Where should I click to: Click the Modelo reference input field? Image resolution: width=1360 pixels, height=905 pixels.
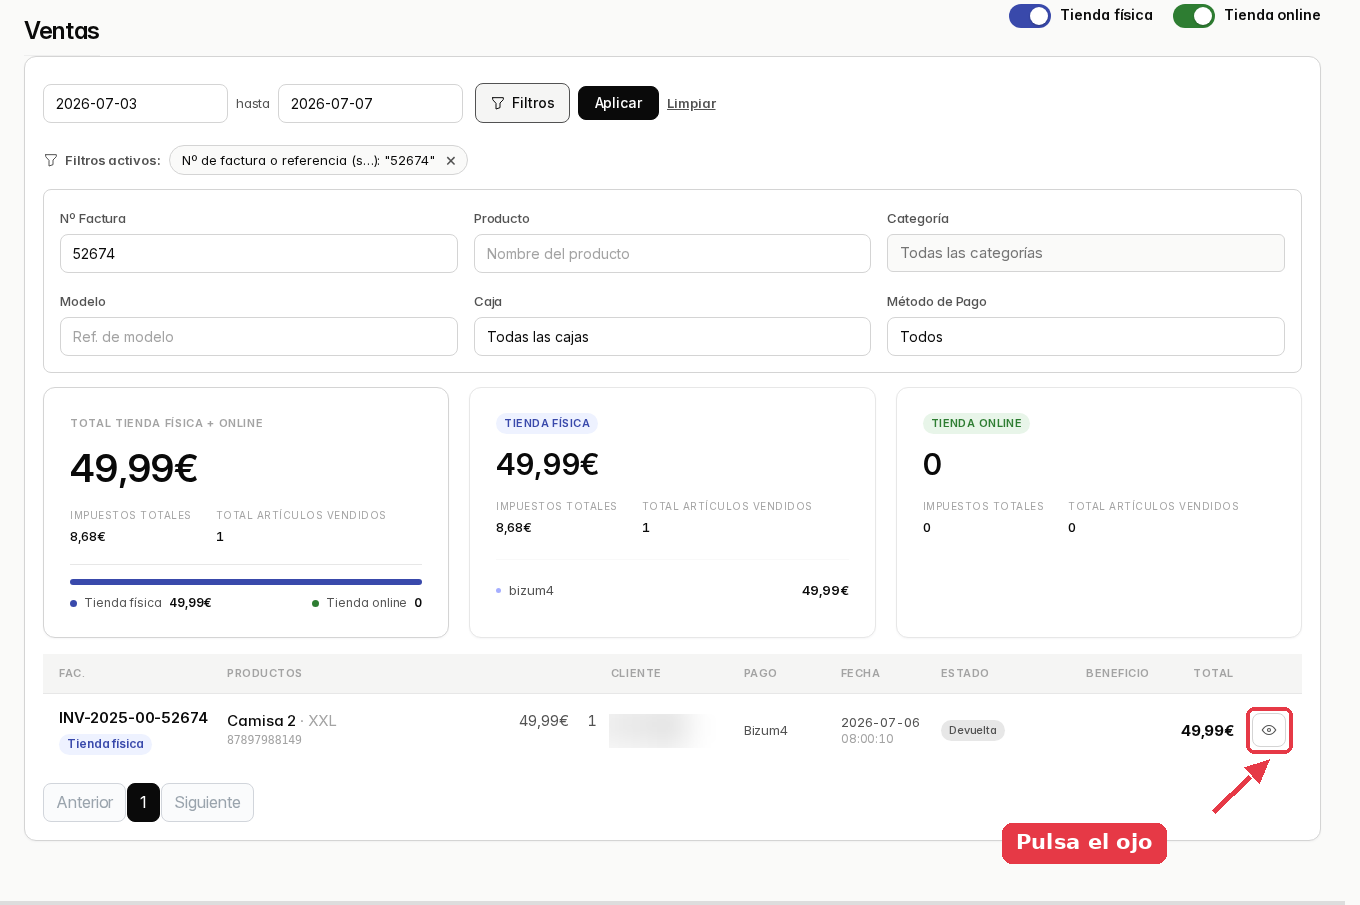pyautogui.click(x=258, y=337)
